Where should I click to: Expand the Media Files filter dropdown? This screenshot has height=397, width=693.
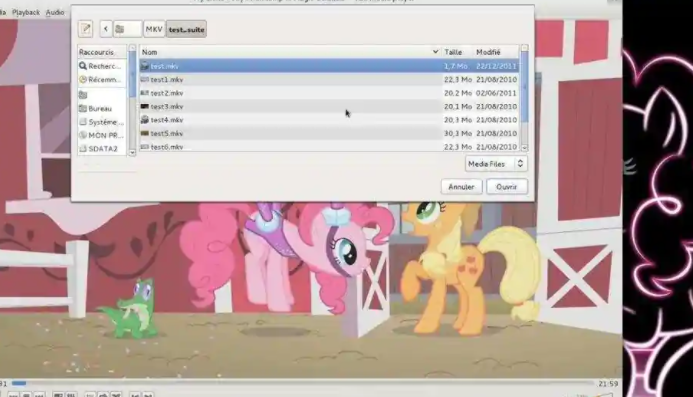click(x=496, y=164)
